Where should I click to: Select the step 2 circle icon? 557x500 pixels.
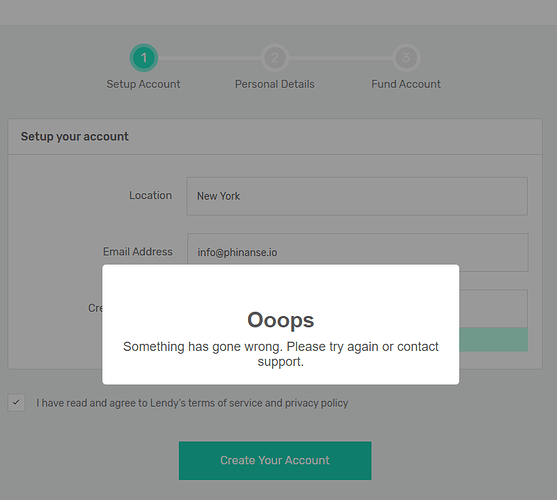coord(275,58)
